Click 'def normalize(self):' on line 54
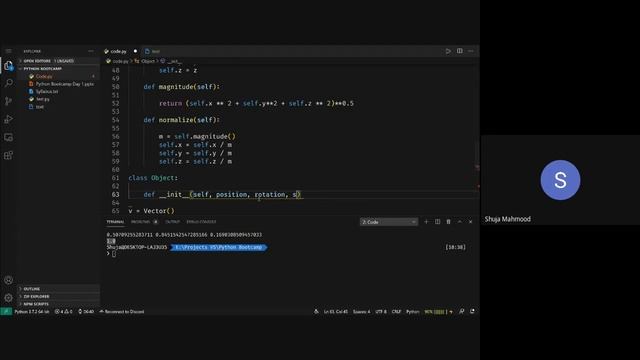This screenshot has width=640, height=360. point(182,120)
